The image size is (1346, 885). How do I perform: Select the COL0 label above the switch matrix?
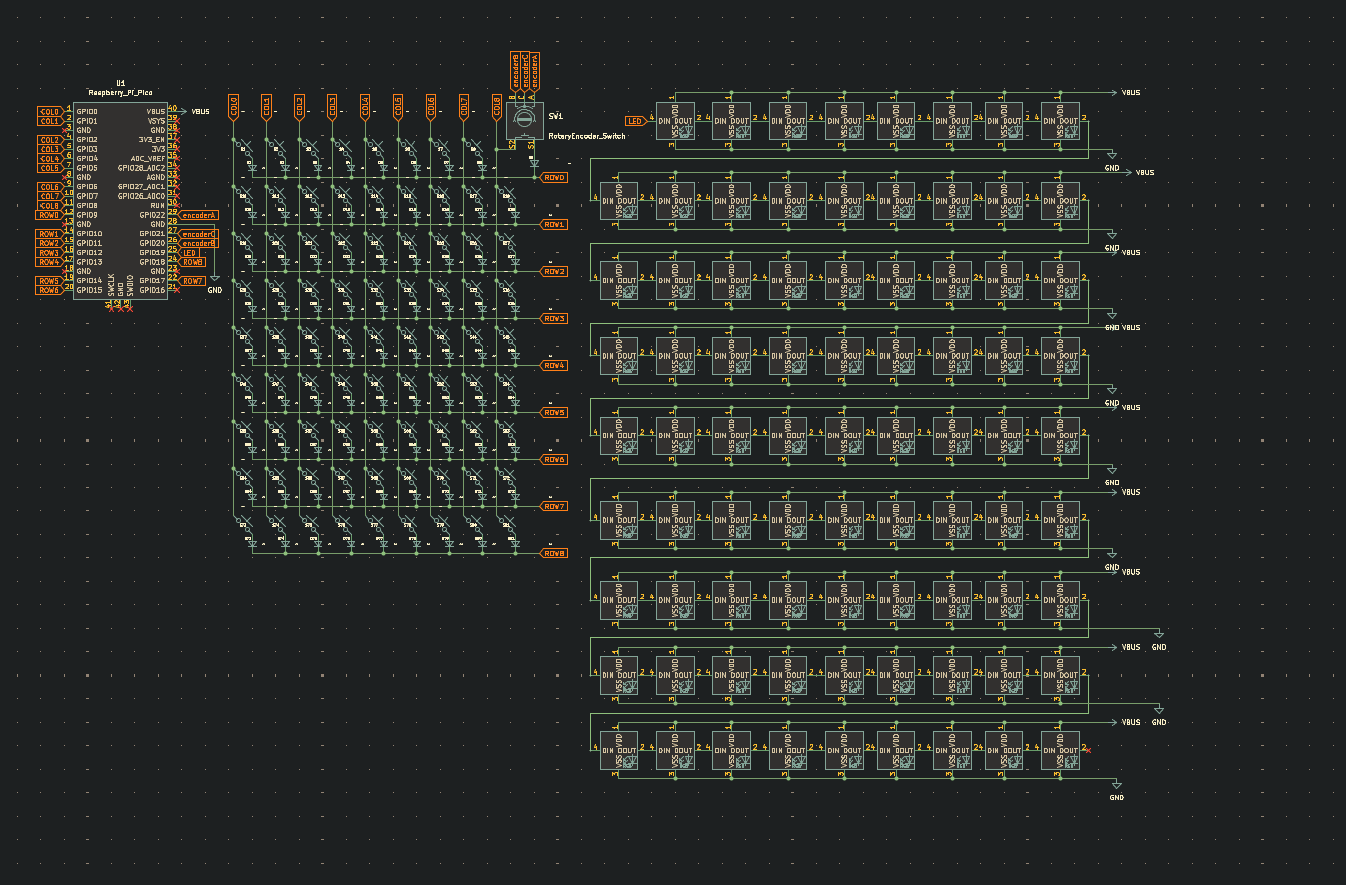(x=232, y=107)
